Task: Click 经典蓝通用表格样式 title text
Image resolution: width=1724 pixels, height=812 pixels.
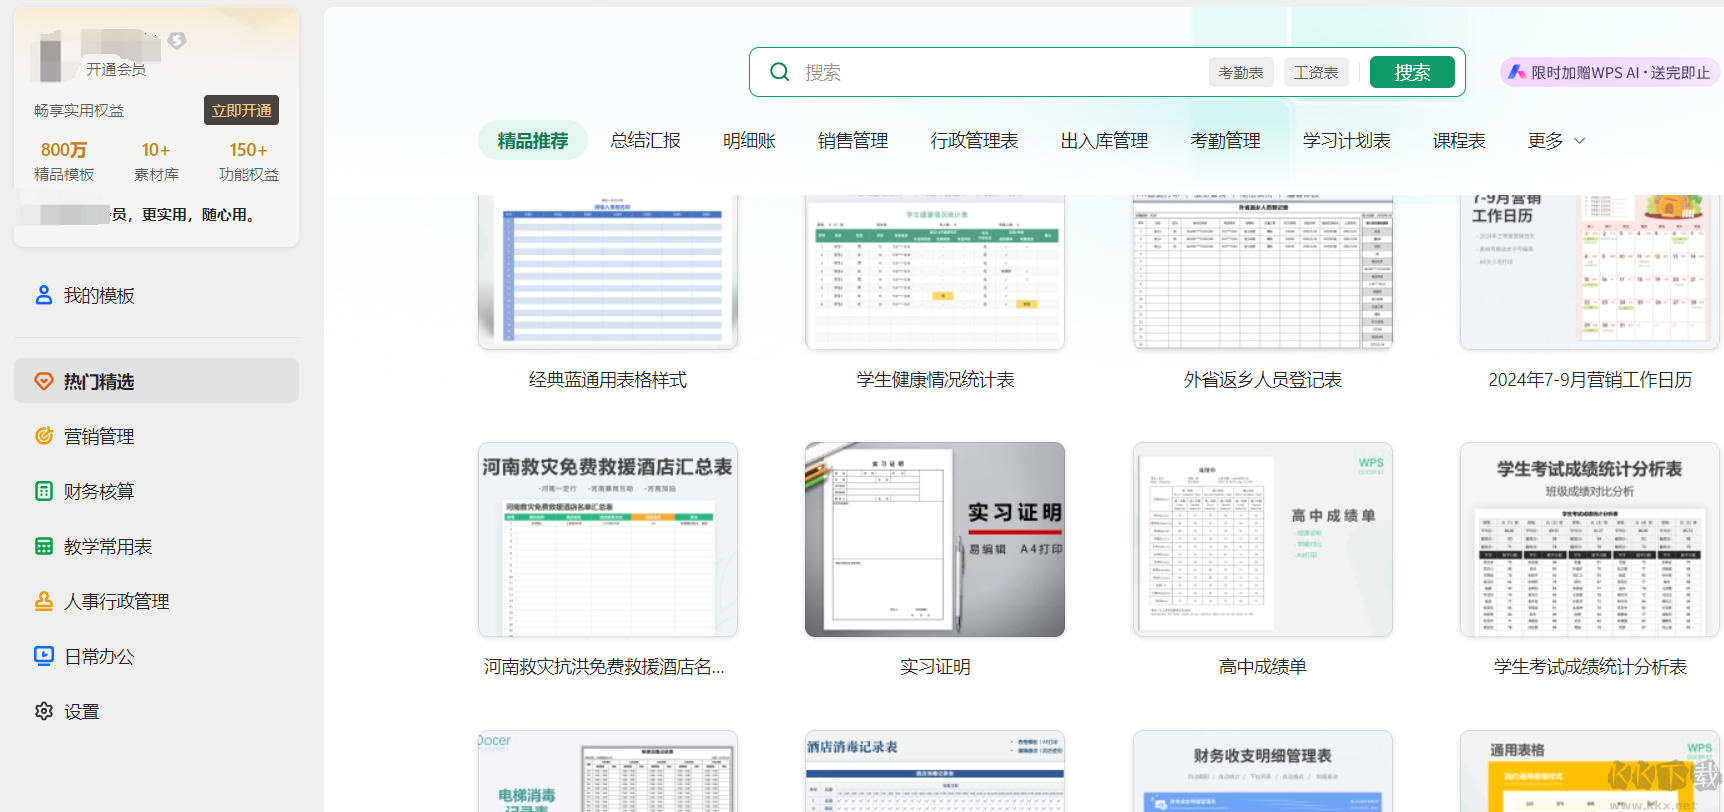Action: coord(608,380)
